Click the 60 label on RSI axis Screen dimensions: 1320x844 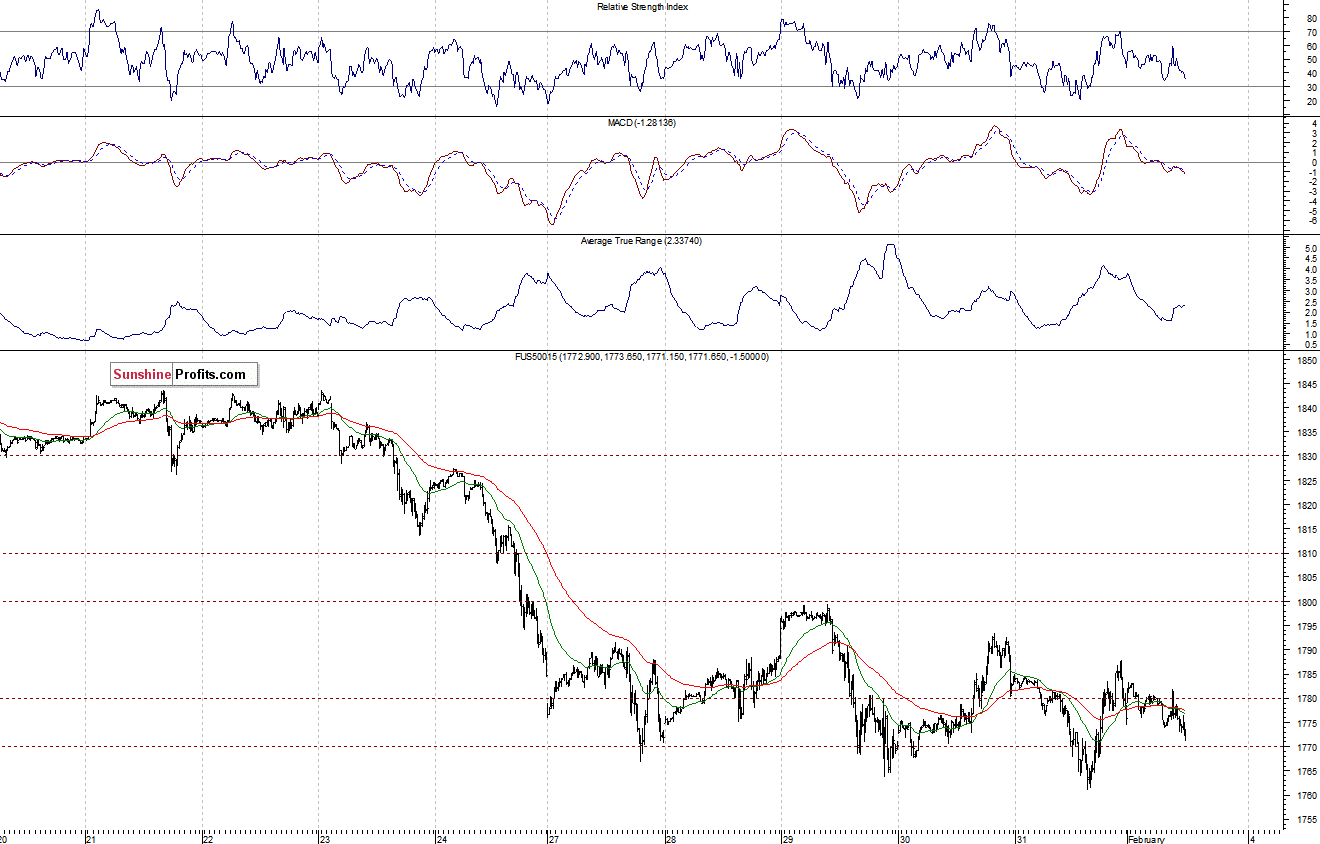pyautogui.click(x=1311, y=46)
